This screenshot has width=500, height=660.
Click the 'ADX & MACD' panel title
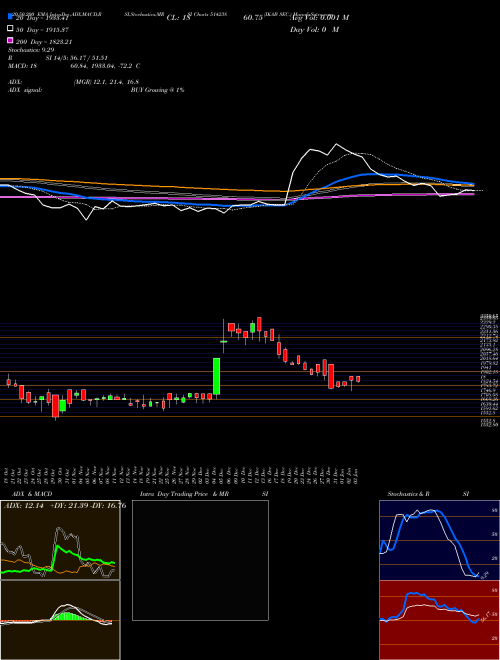32,494
